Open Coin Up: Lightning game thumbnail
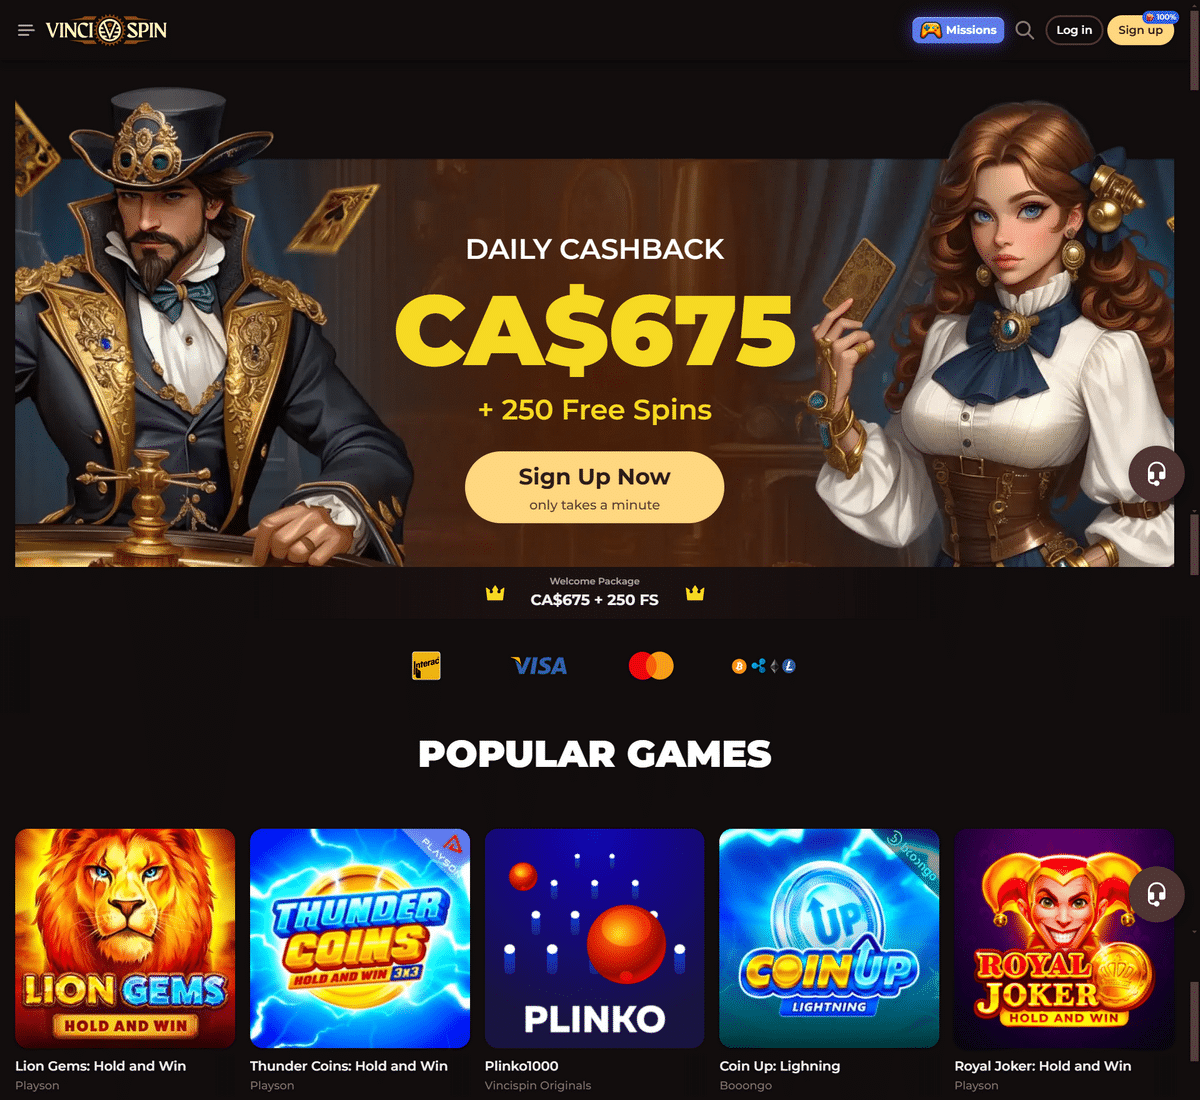Image resolution: width=1200 pixels, height=1100 pixels. [x=829, y=938]
